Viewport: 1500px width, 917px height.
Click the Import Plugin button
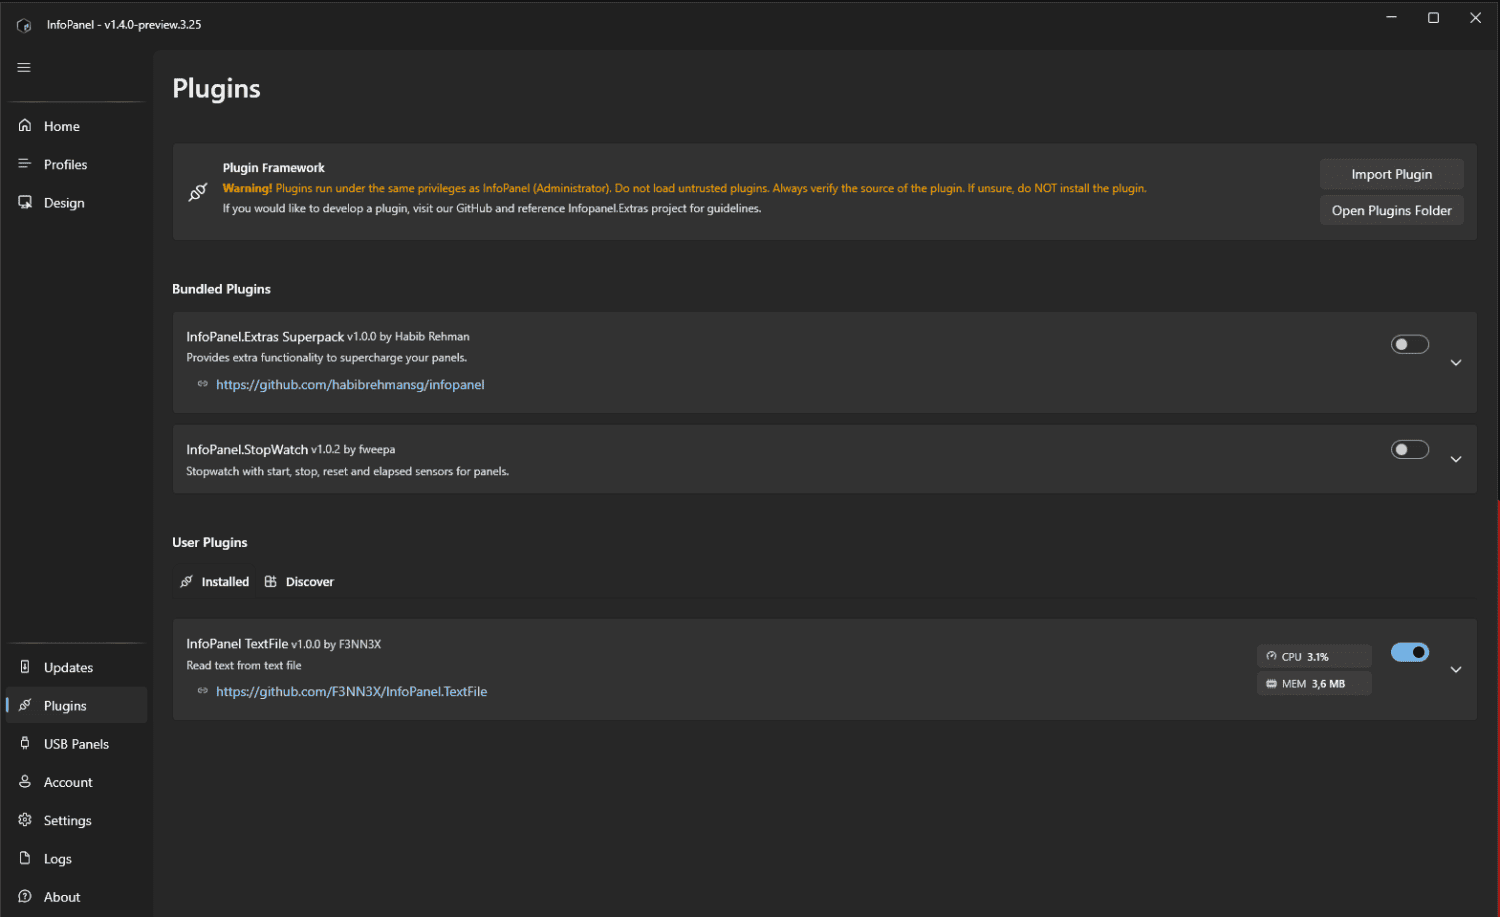point(1391,174)
